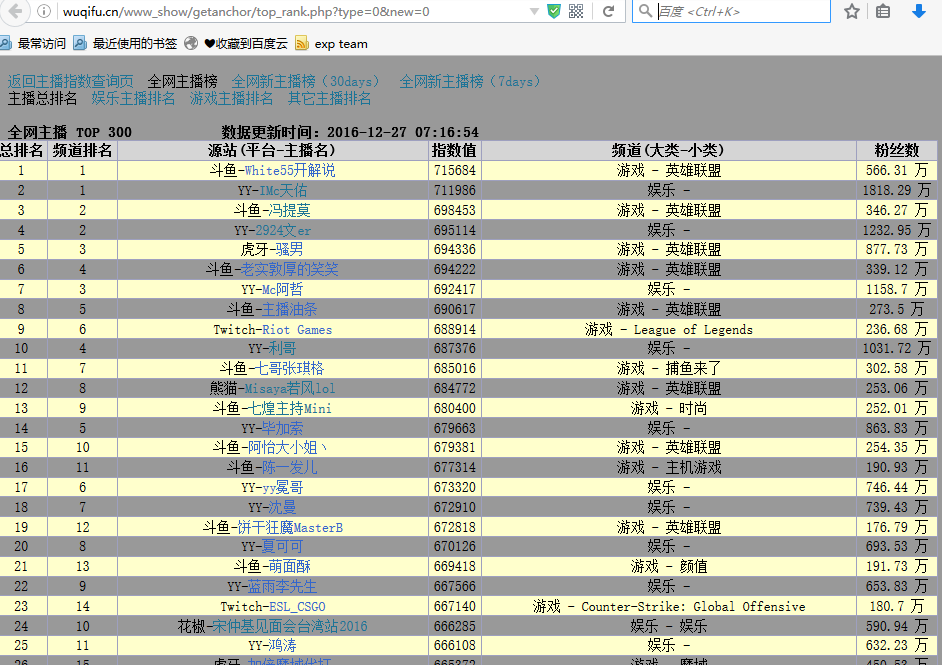Image resolution: width=942 pixels, height=665 pixels.
Task: Reload the page with the refresh button
Action: pos(608,12)
